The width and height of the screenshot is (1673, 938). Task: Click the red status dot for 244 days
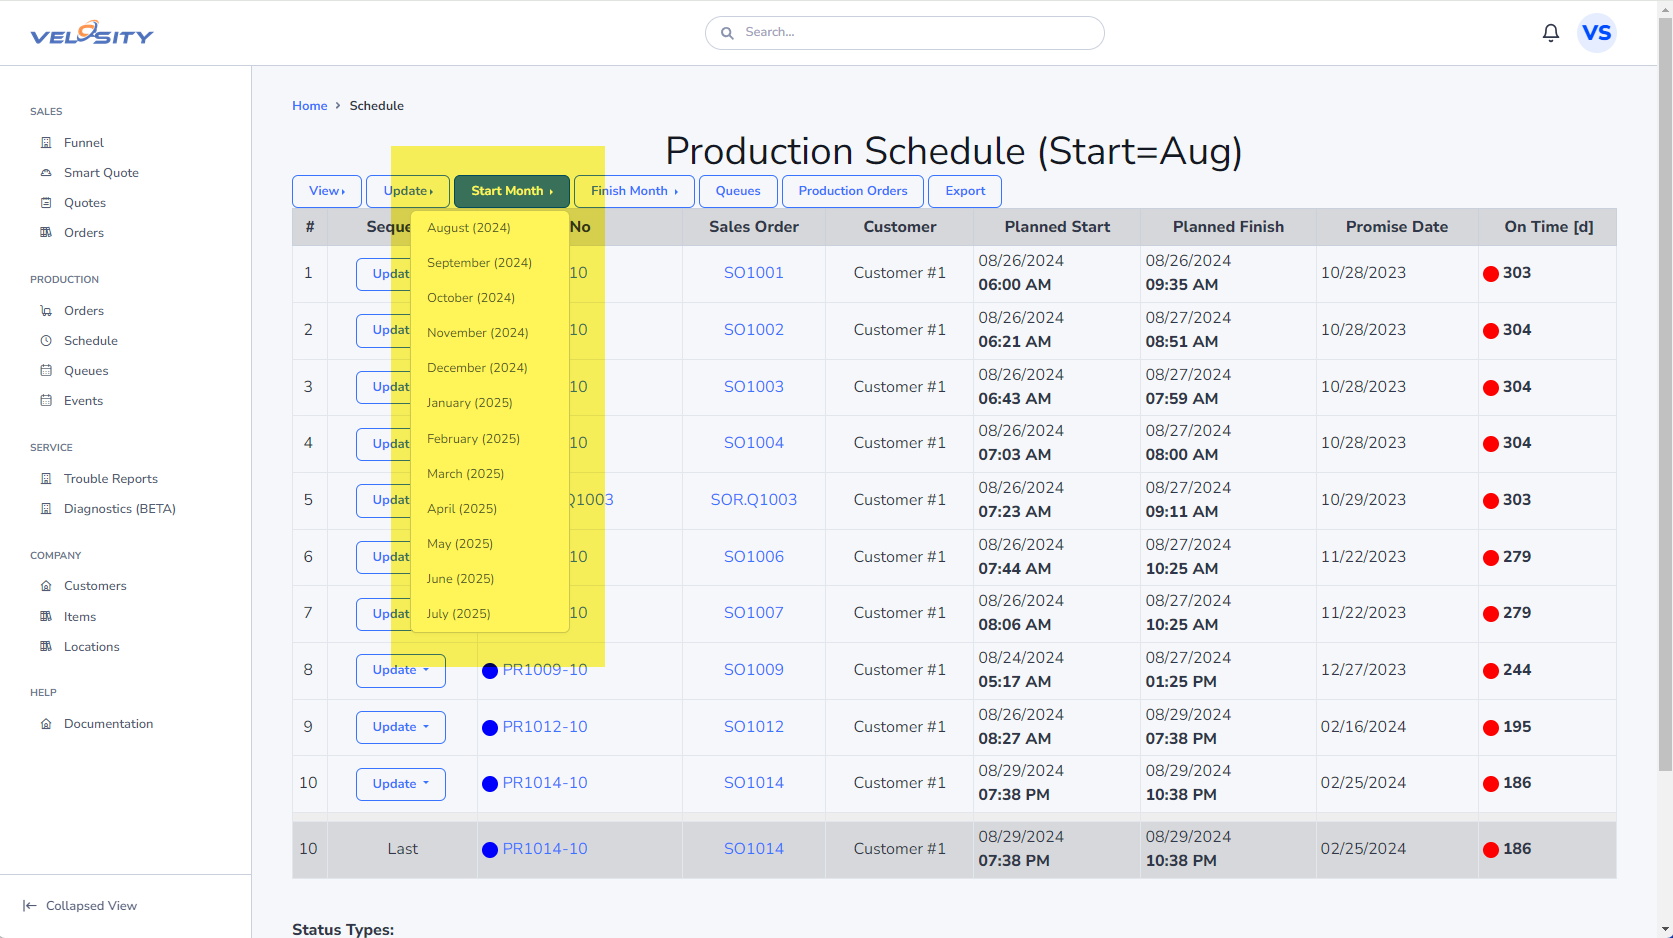point(1491,671)
